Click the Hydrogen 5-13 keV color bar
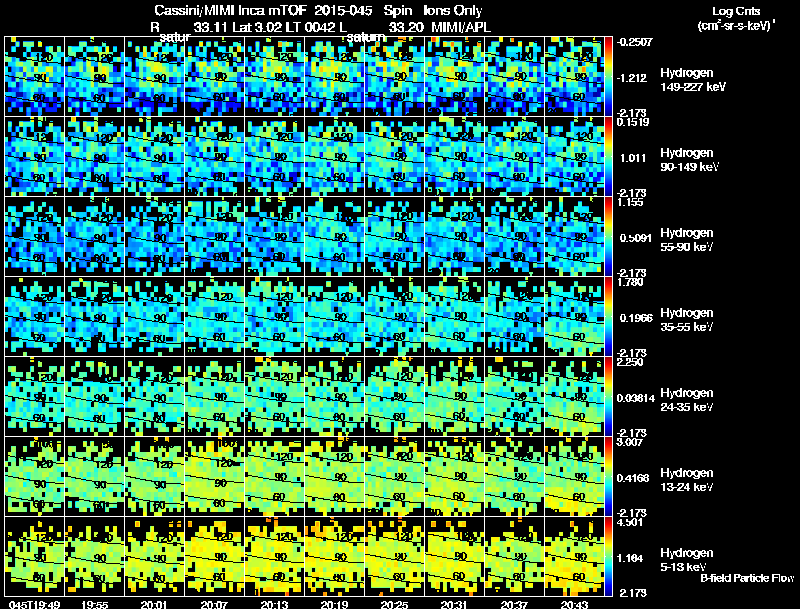This screenshot has height=609, width=800. click(x=608, y=557)
